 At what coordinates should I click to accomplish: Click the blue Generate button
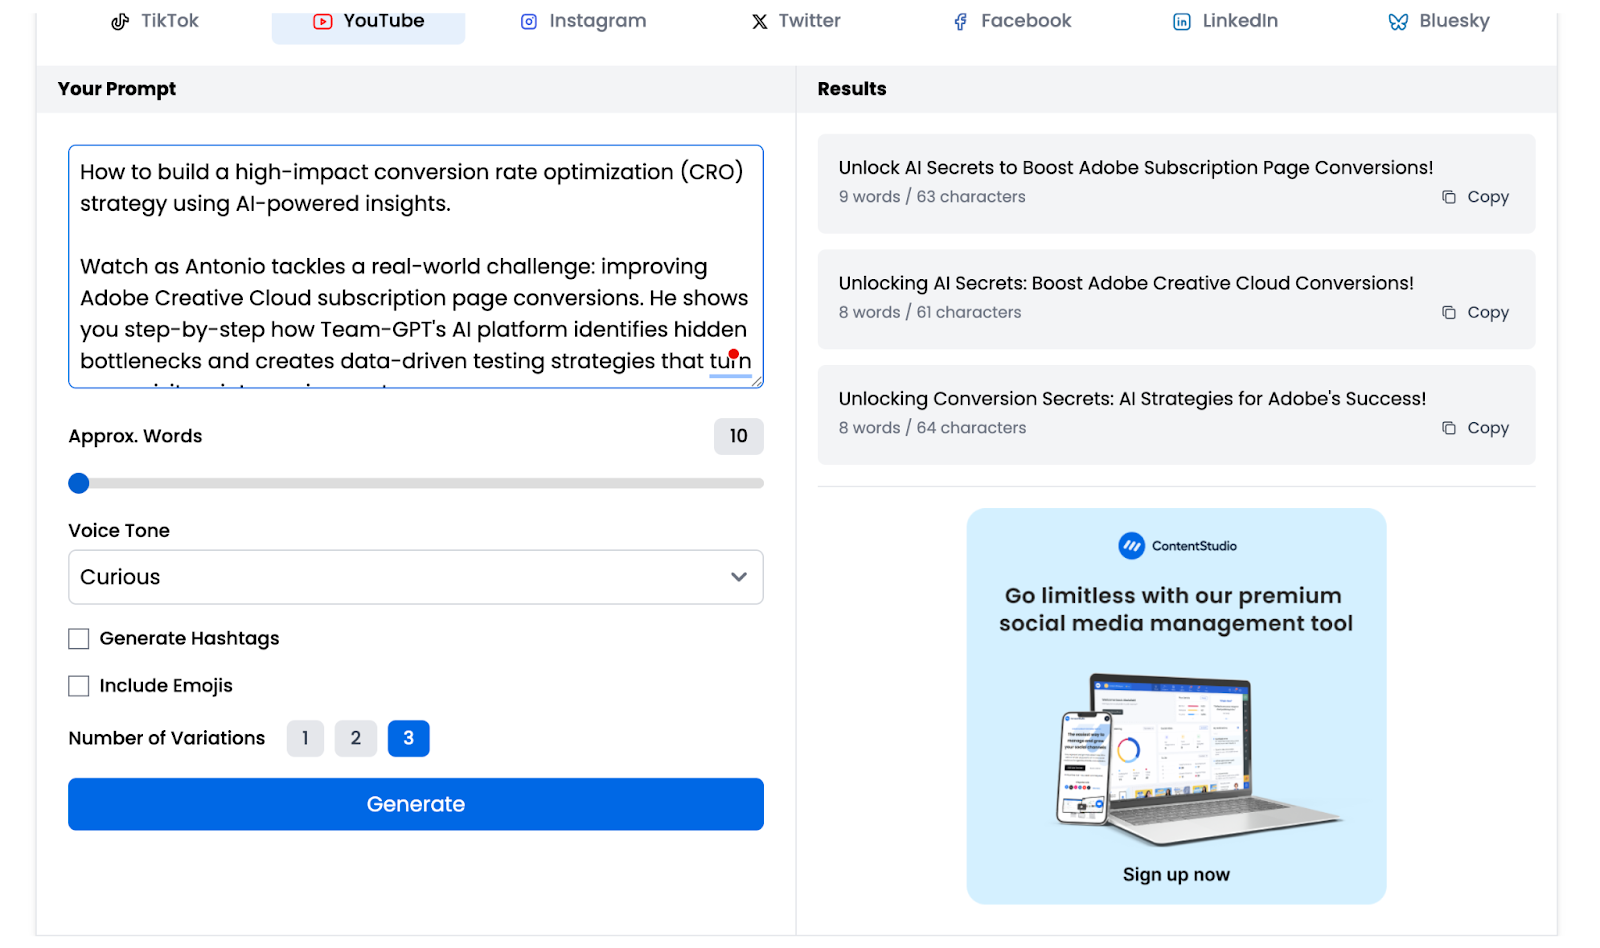coord(415,804)
